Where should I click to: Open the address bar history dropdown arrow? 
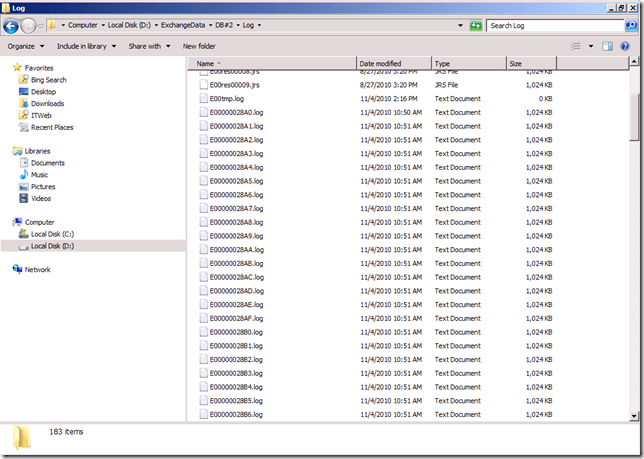point(460,25)
